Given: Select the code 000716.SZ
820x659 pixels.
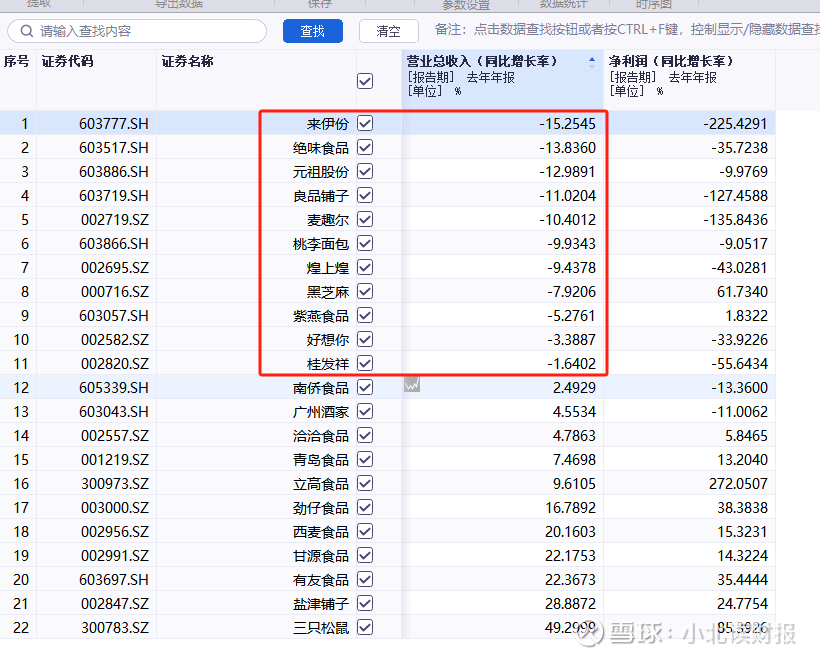Looking at the screenshot, I should coord(115,292).
